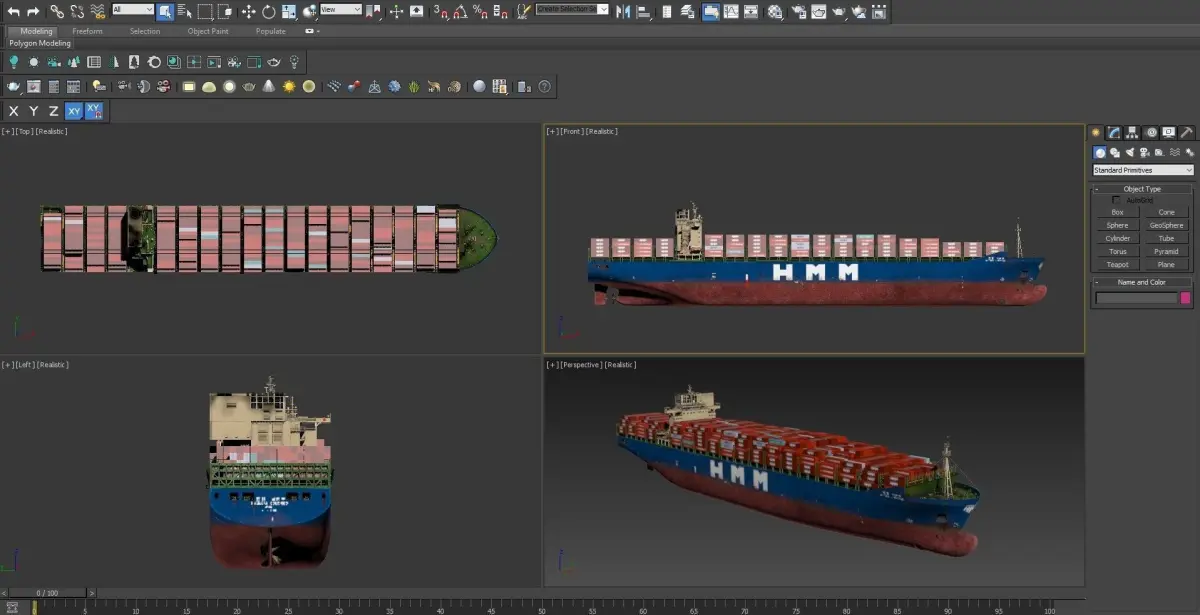The width and height of the screenshot is (1200, 615).
Task: Open the selection filter 'All' dropdown
Action: (133, 10)
